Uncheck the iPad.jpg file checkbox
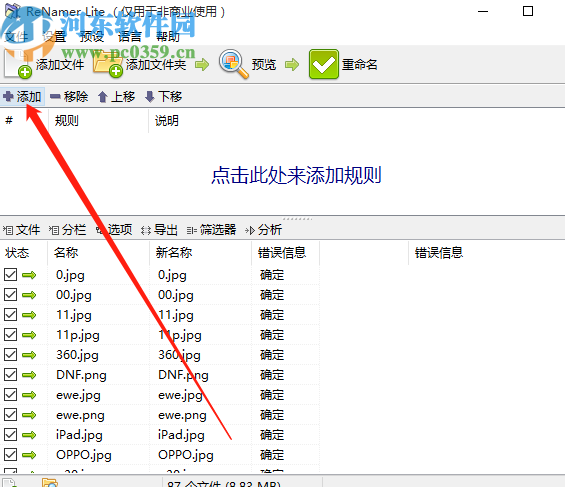Viewport: 565px width, 487px height. (x=10, y=434)
